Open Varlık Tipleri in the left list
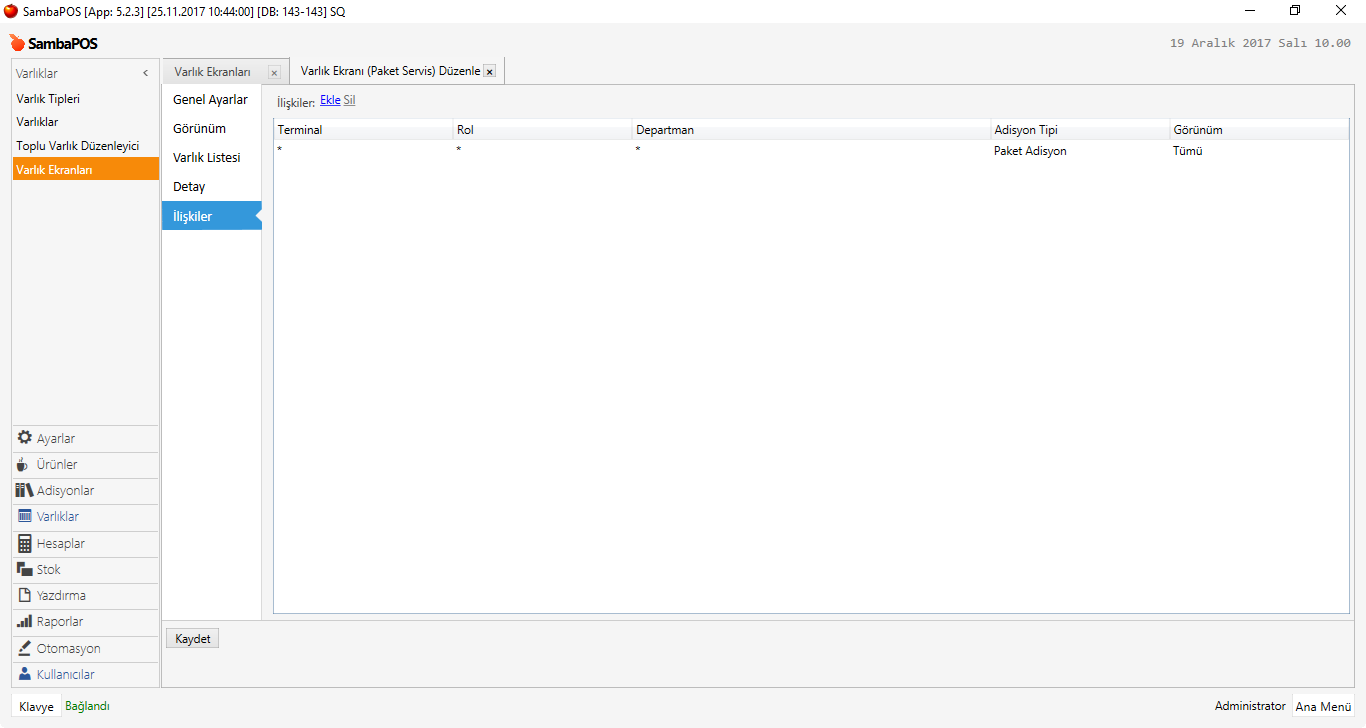The image size is (1366, 728). [48, 99]
